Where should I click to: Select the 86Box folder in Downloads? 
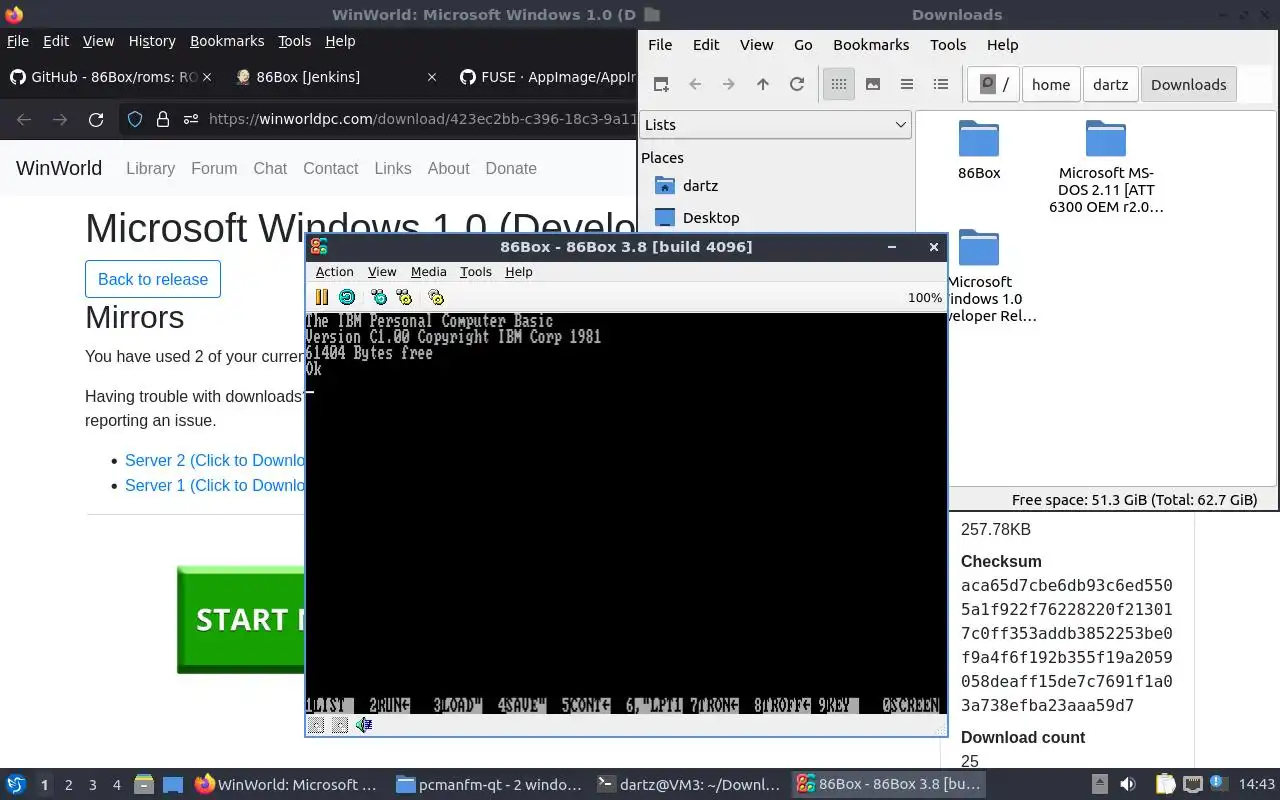pyautogui.click(x=979, y=150)
